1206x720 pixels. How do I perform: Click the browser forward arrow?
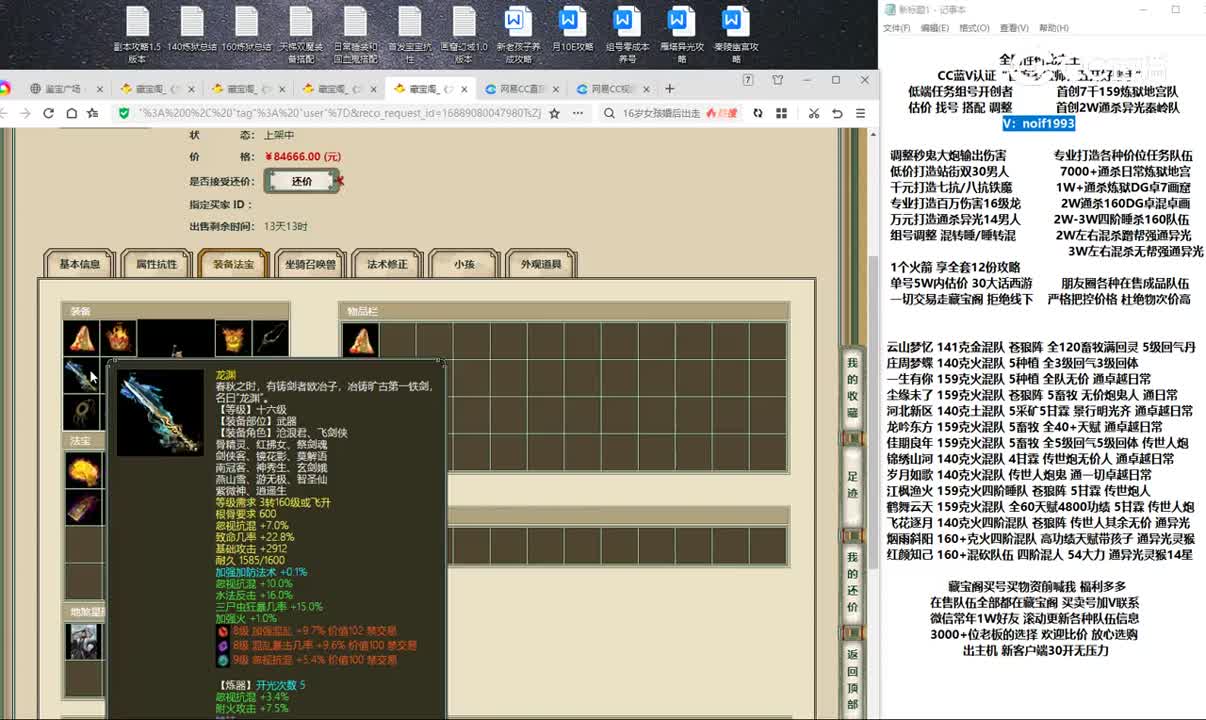(x=24, y=113)
